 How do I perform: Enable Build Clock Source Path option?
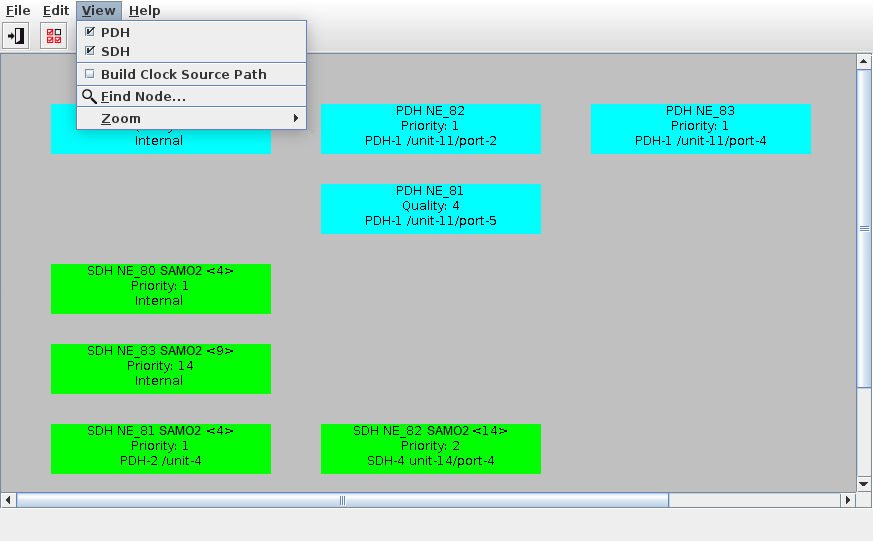[x=90, y=74]
